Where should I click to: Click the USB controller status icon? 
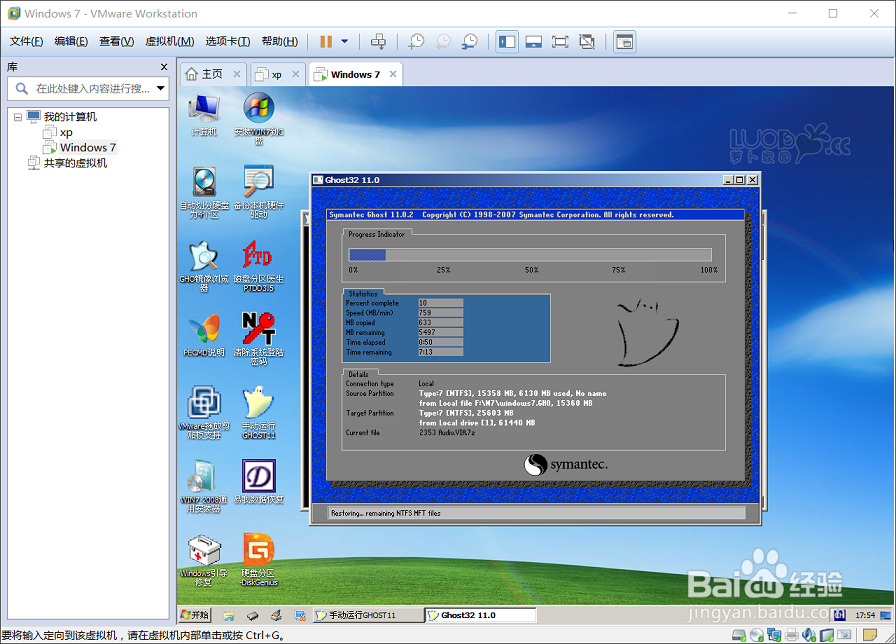point(827,635)
